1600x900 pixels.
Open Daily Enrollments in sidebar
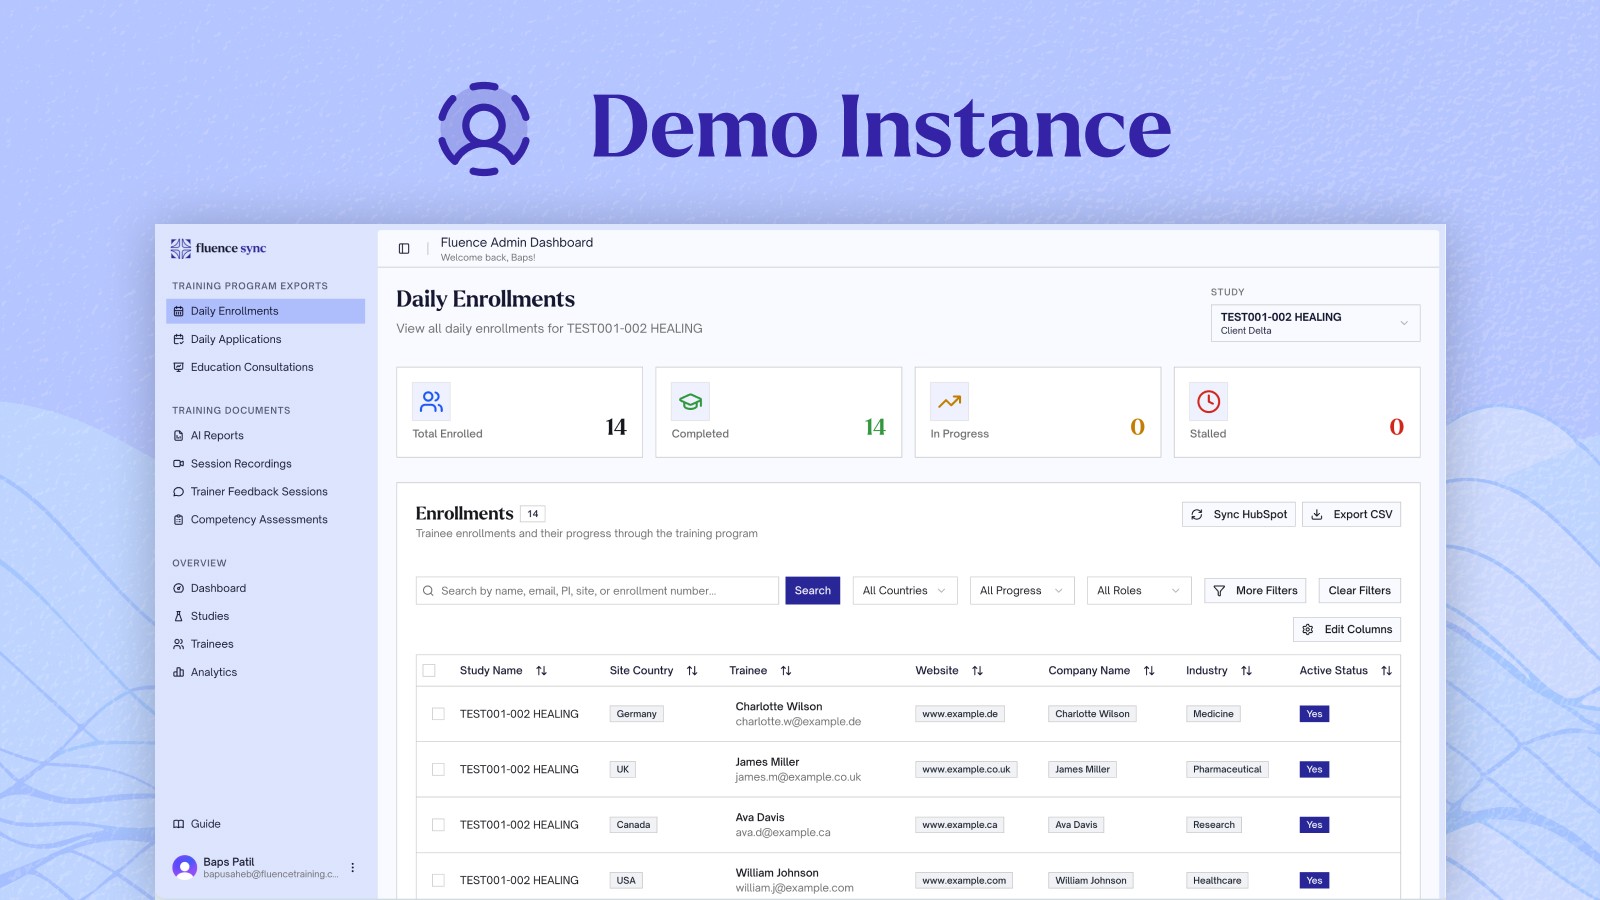[266, 311]
